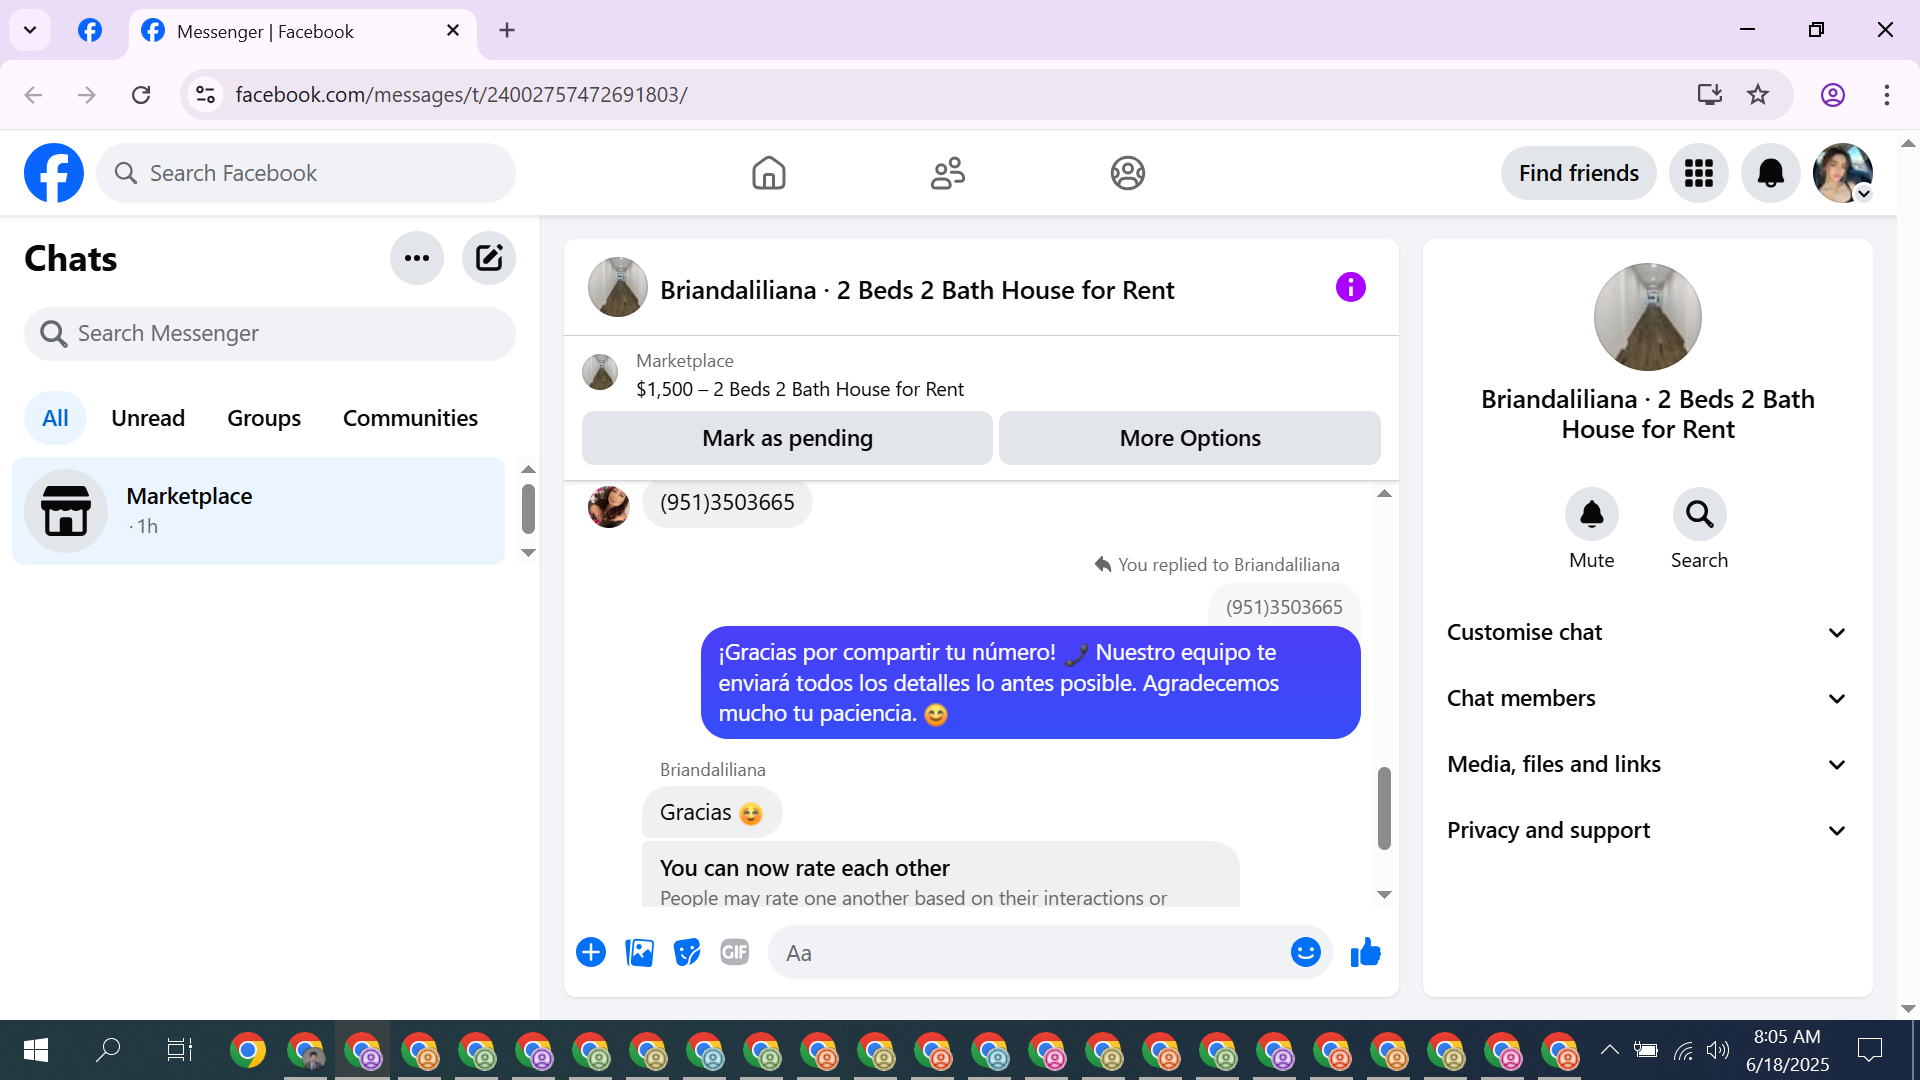The image size is (1920, 1080).
Task: Install app icon in address bar
Action: point(1710,94)
